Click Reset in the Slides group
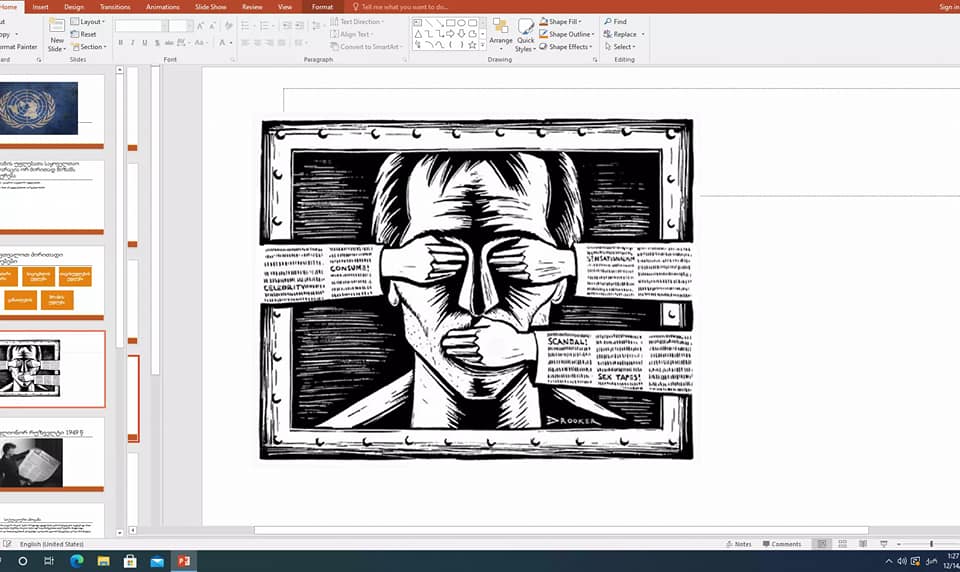 click(x=84, y=34)
